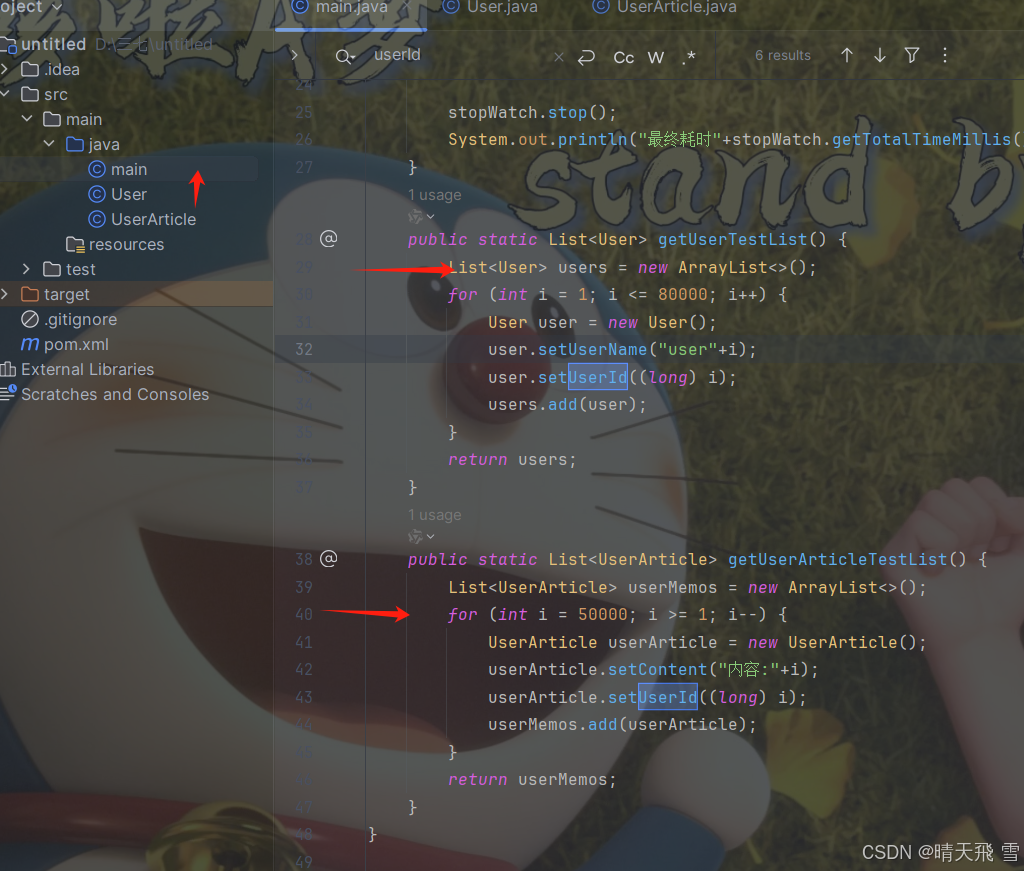The image size is (1024, 871).
Task: Toggle Words (W) search option
Action: (x=656, y=57)
